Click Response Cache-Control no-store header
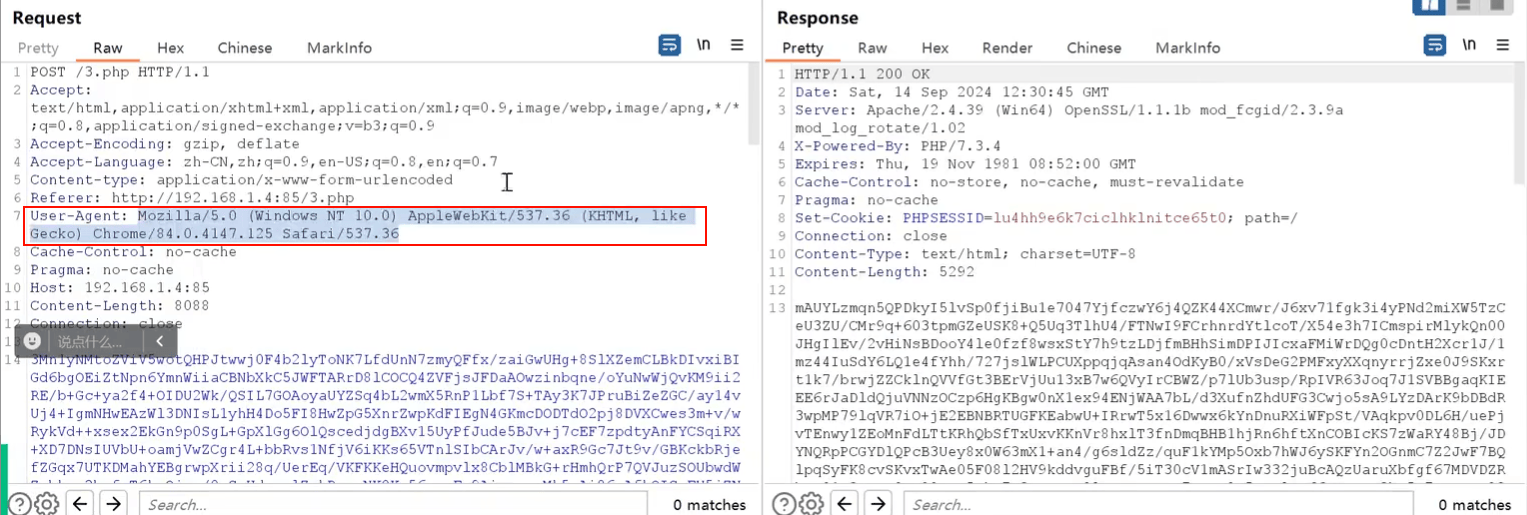 pos(1019,182)
